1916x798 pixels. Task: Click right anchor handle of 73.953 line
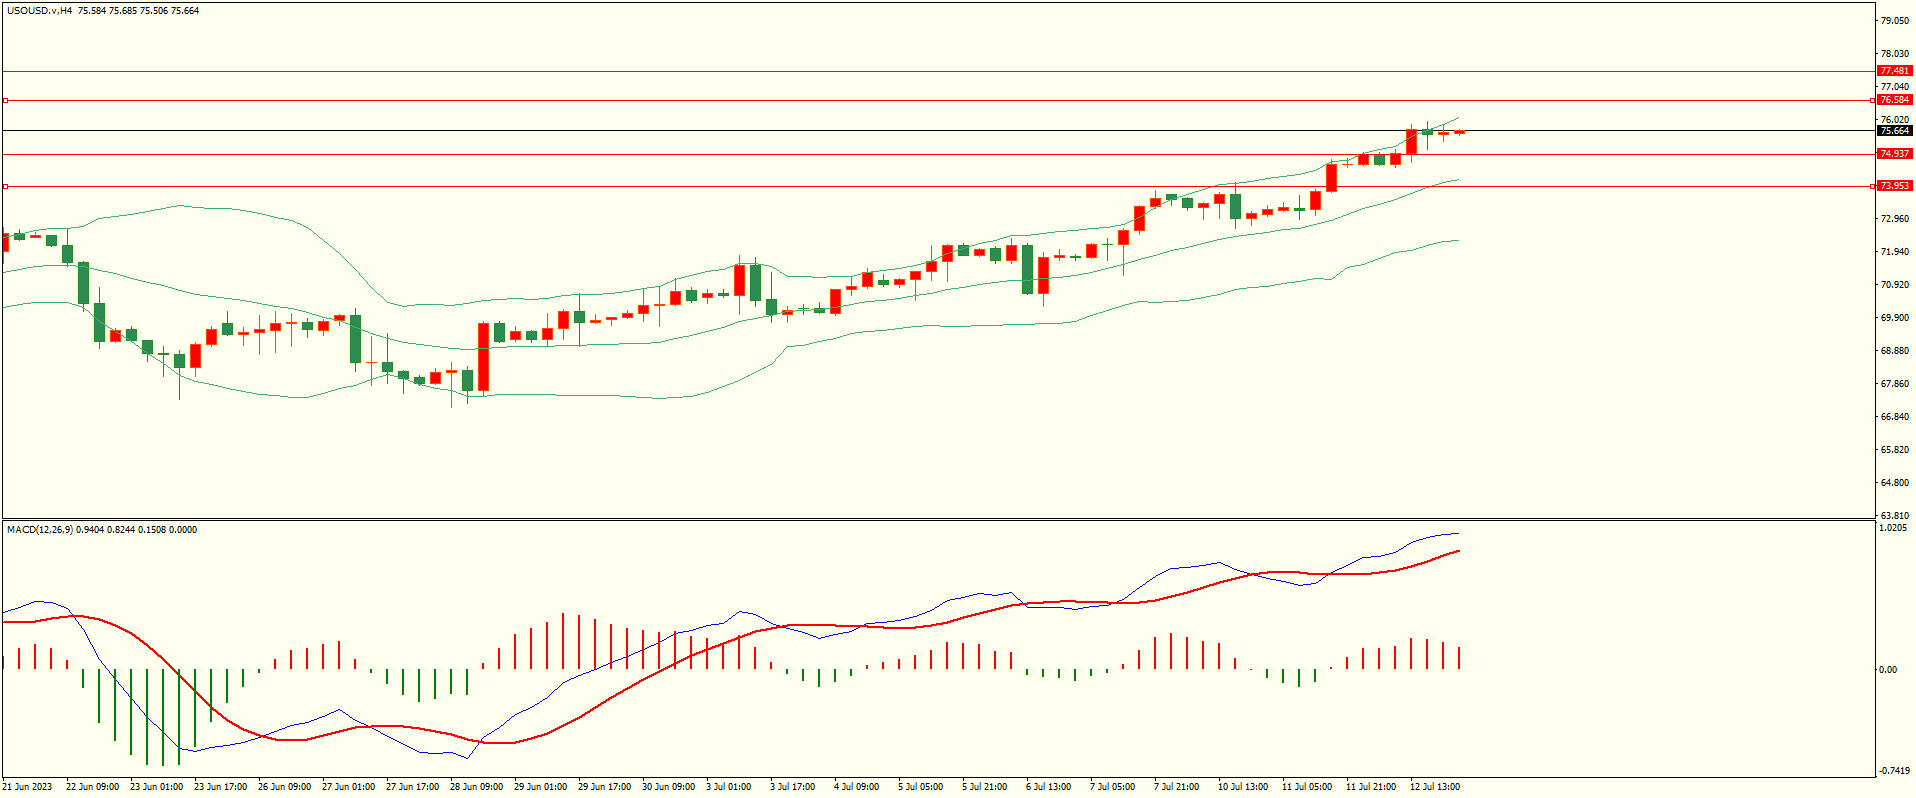coord(1872,186)
